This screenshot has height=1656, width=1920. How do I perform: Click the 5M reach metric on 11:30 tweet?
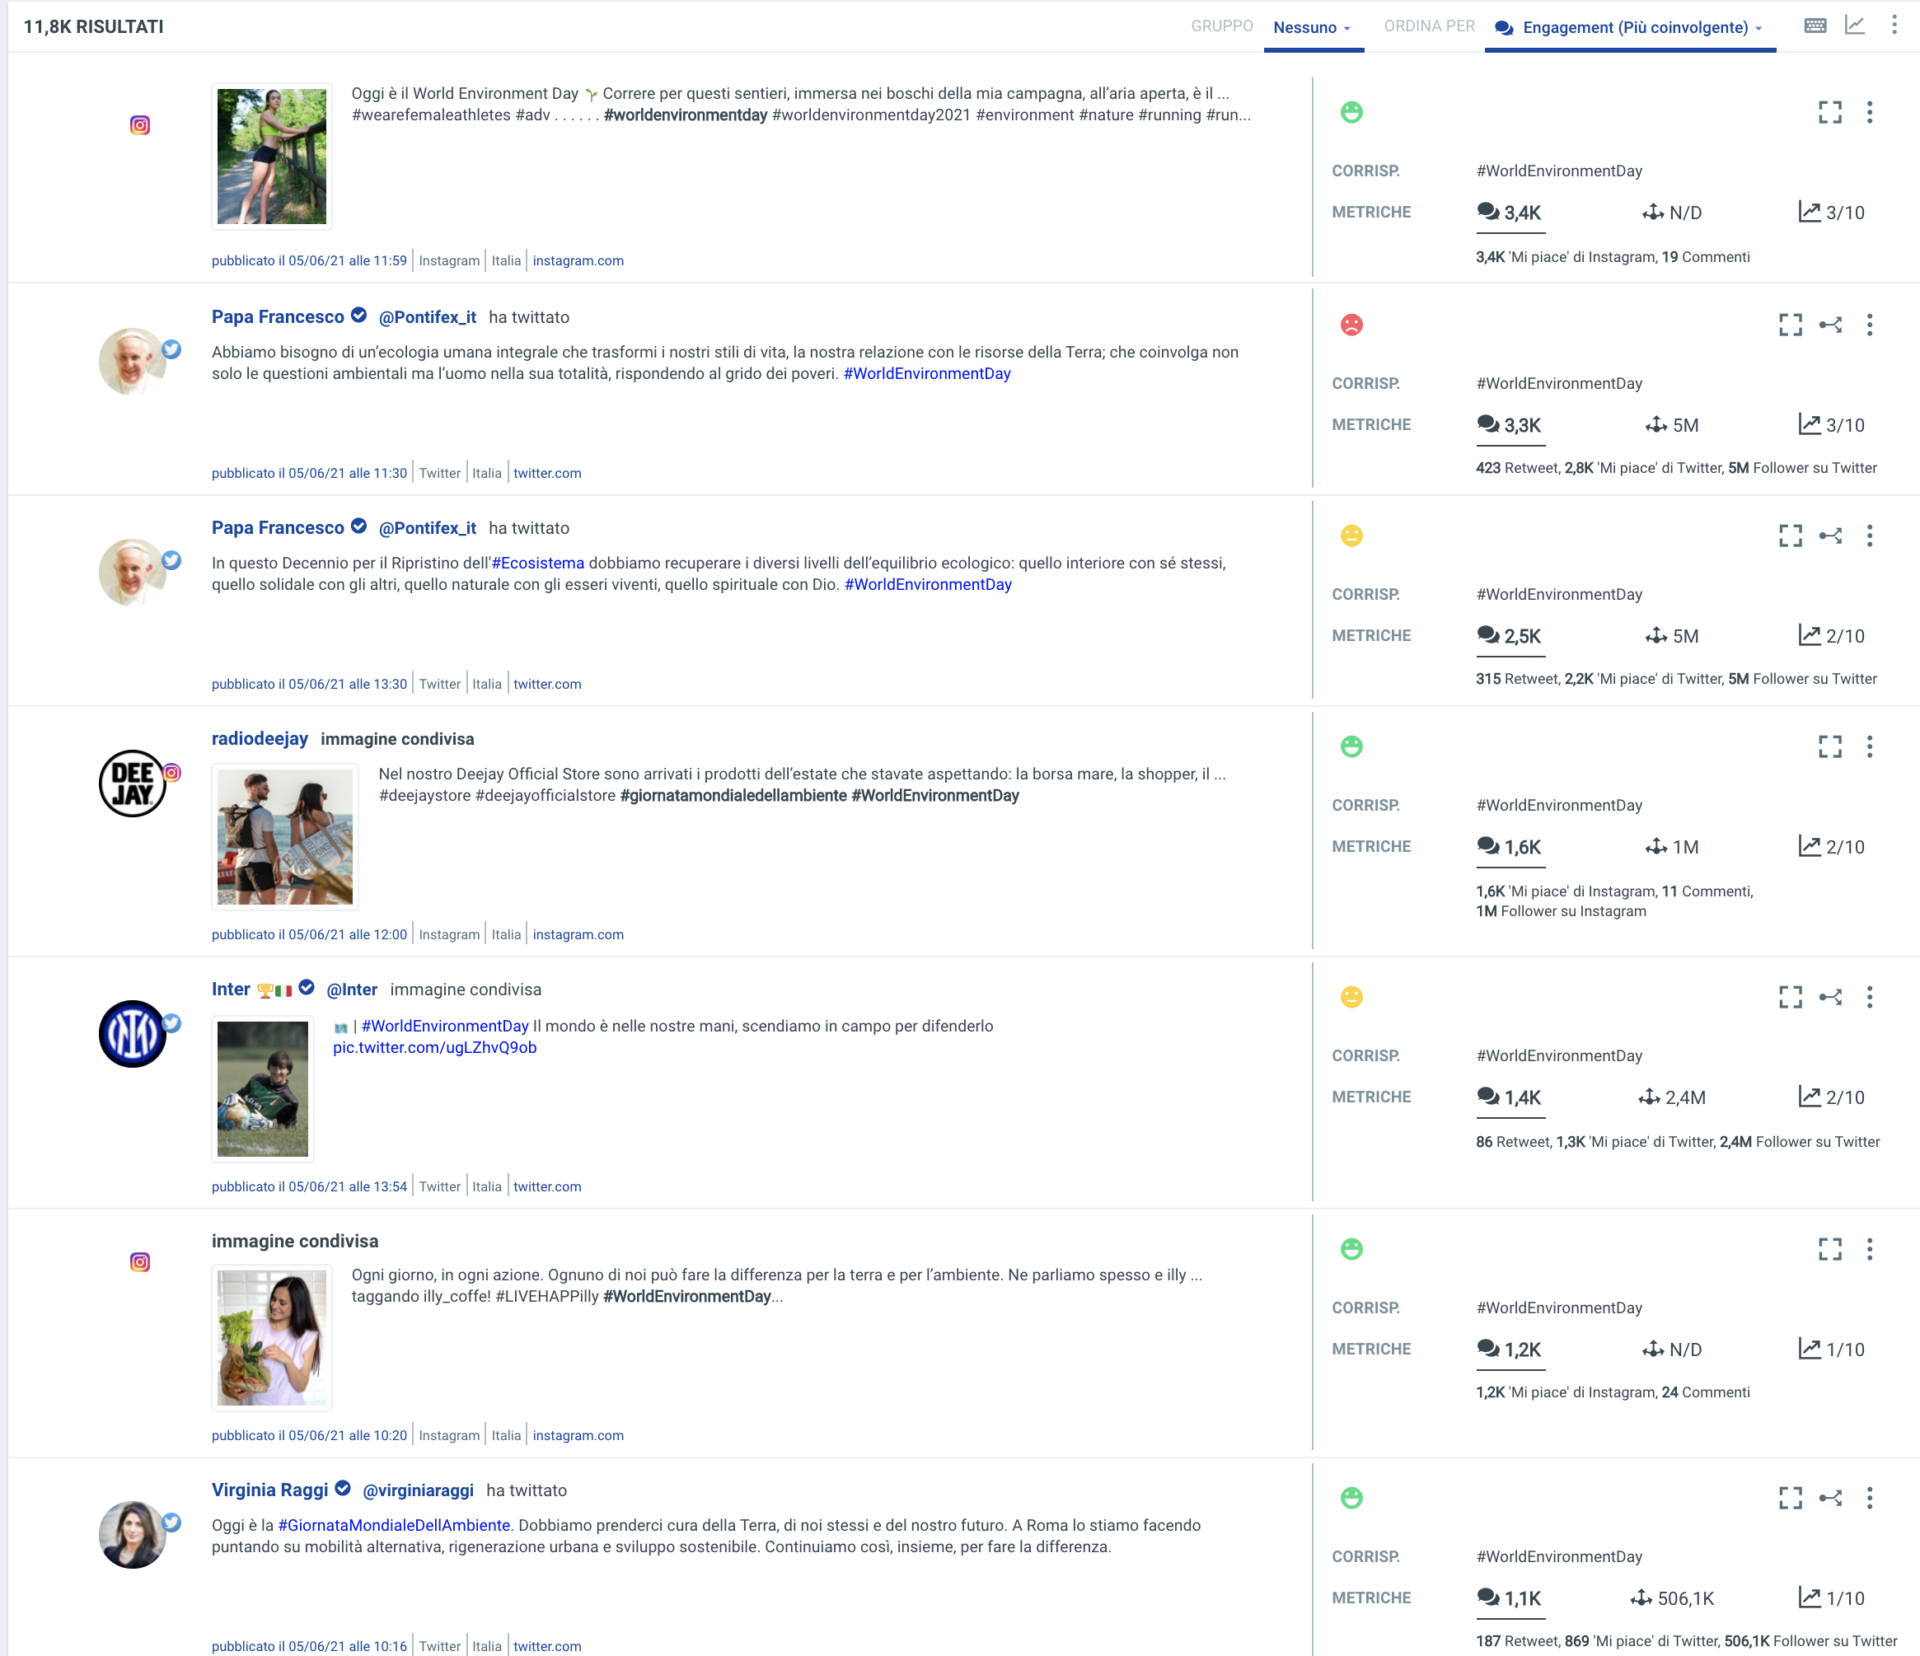click(x=1672, y=425)
